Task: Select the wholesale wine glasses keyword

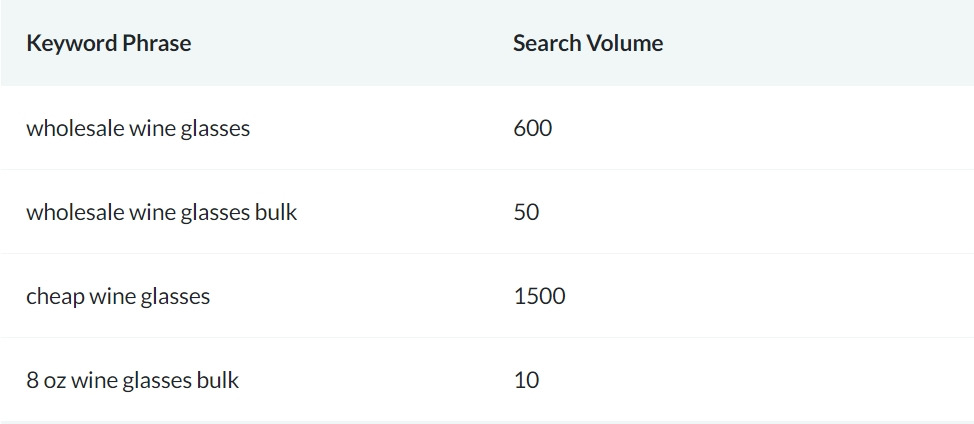Action: tap(138, 128)
